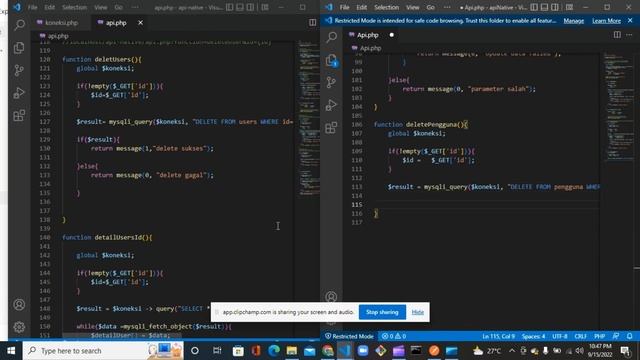
Task: Open Run and Debug in left window
Action: 19,93
